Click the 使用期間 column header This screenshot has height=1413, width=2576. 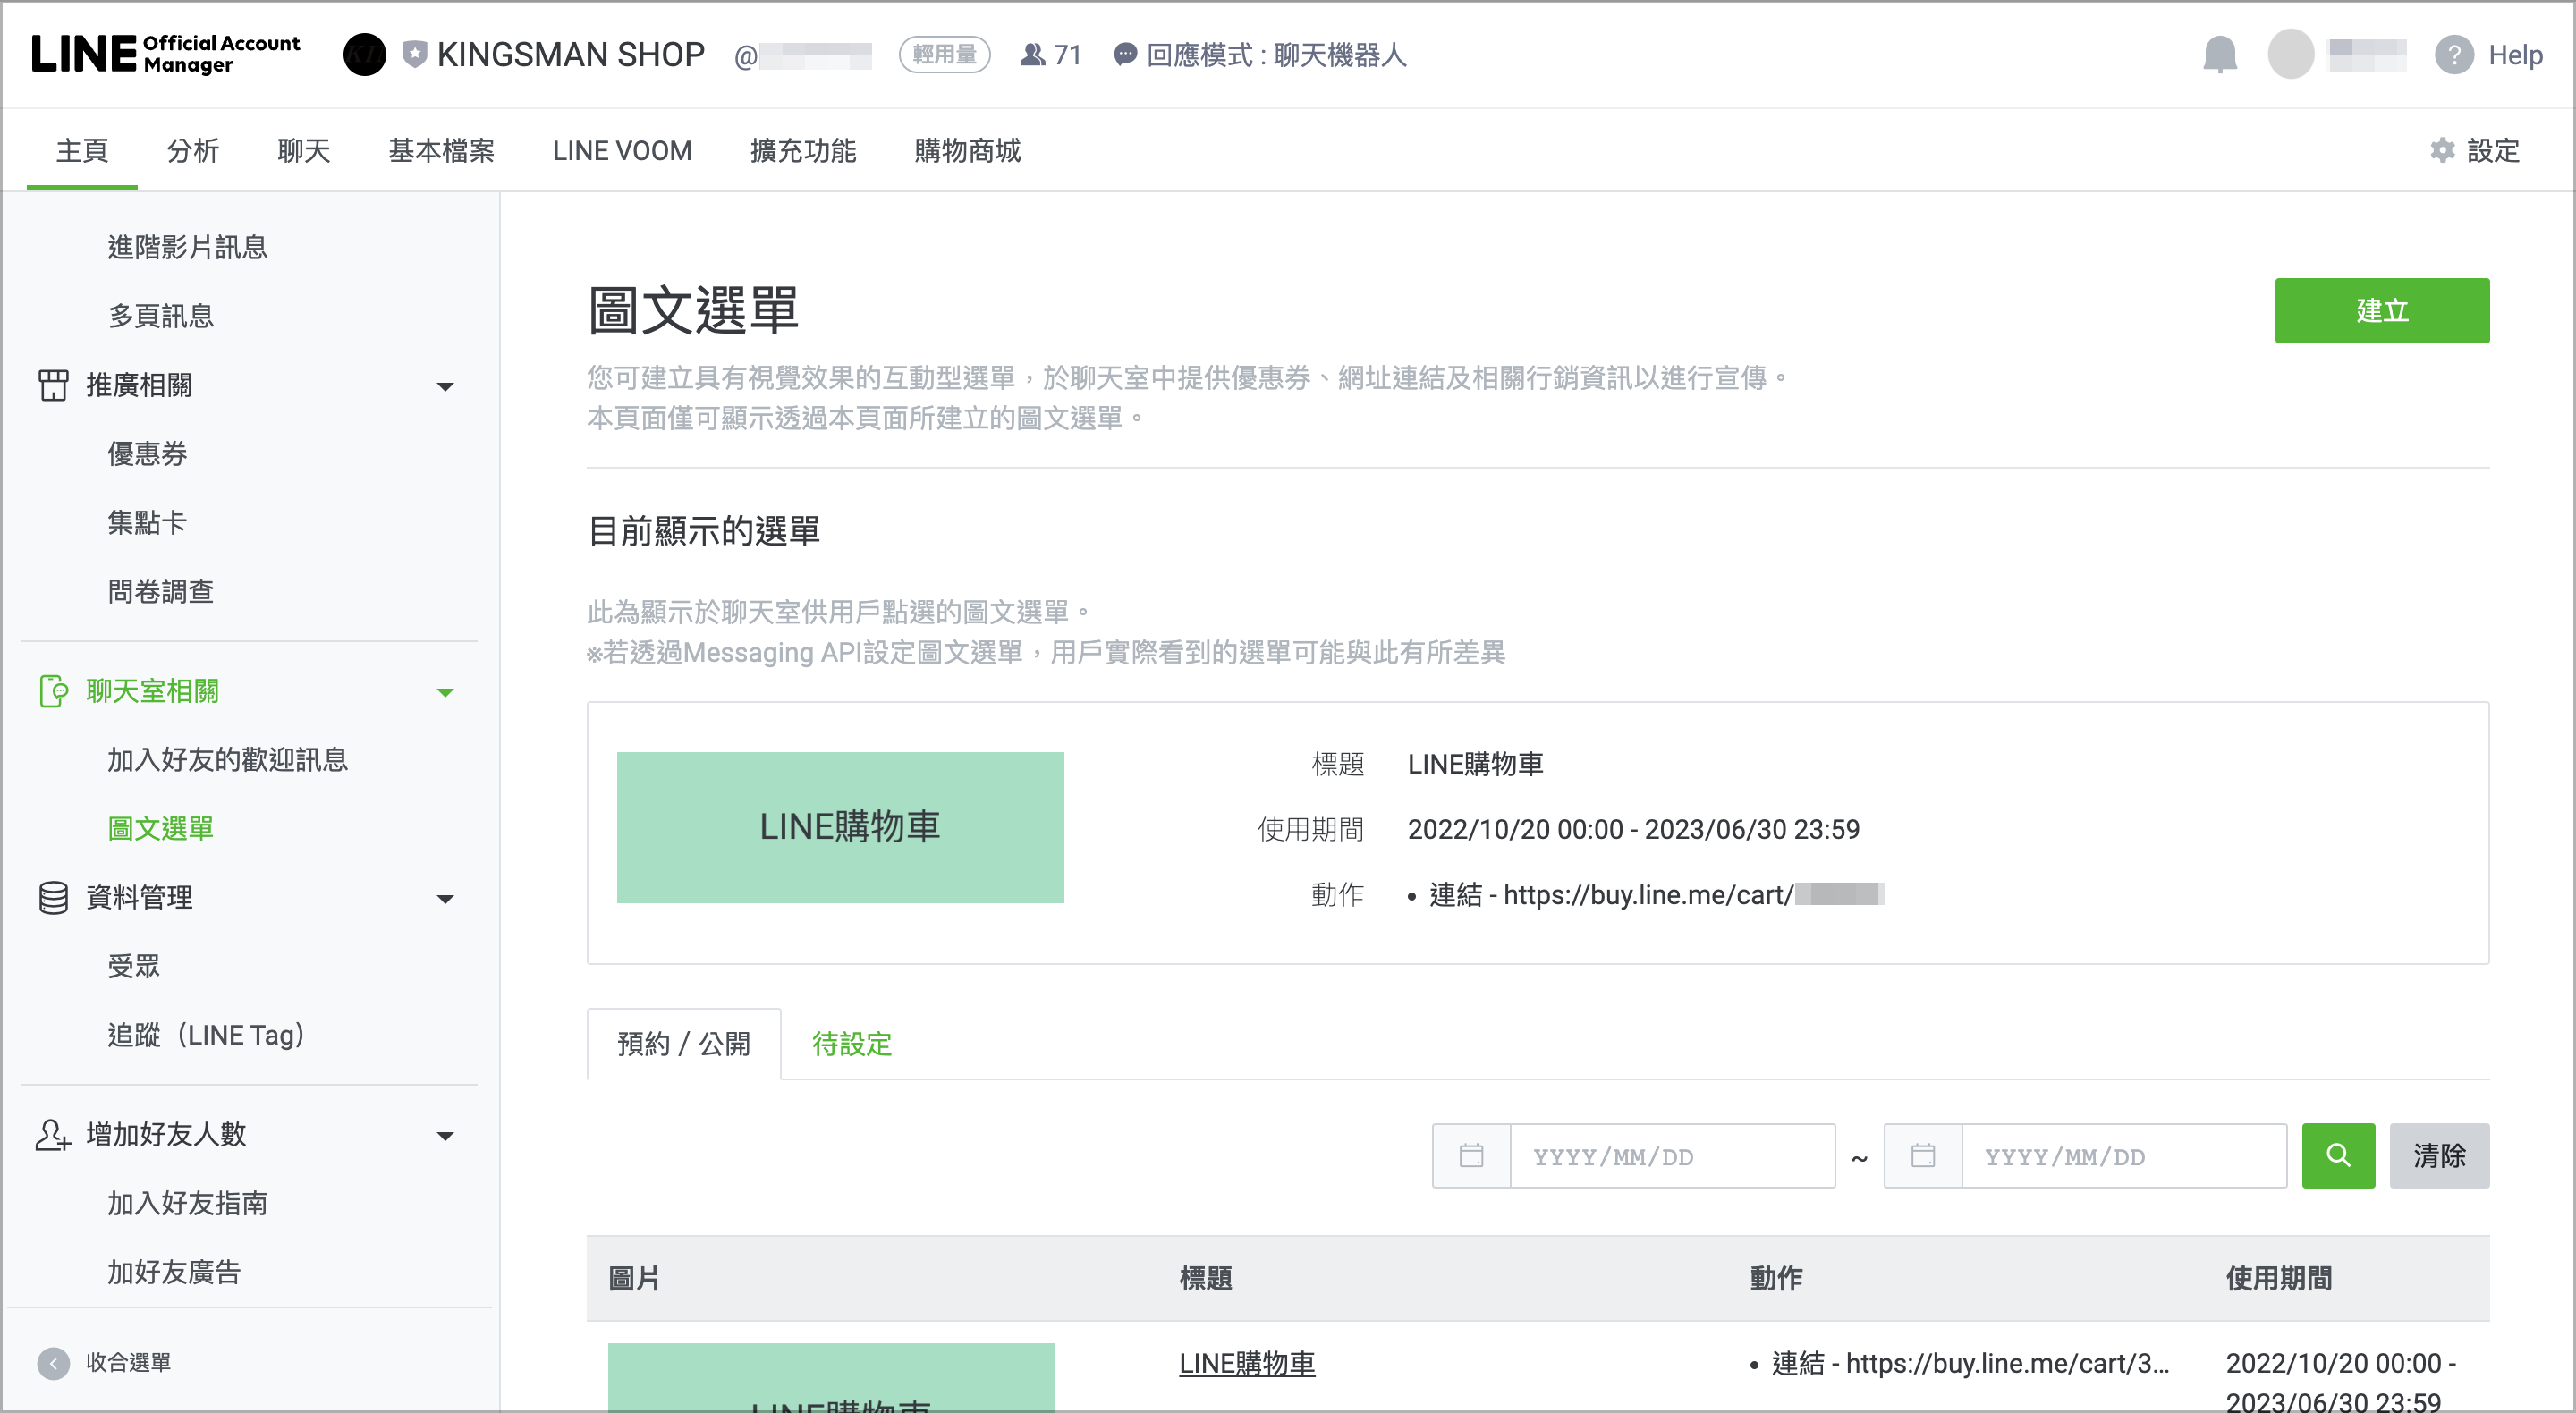(x=2279, y=1278)
